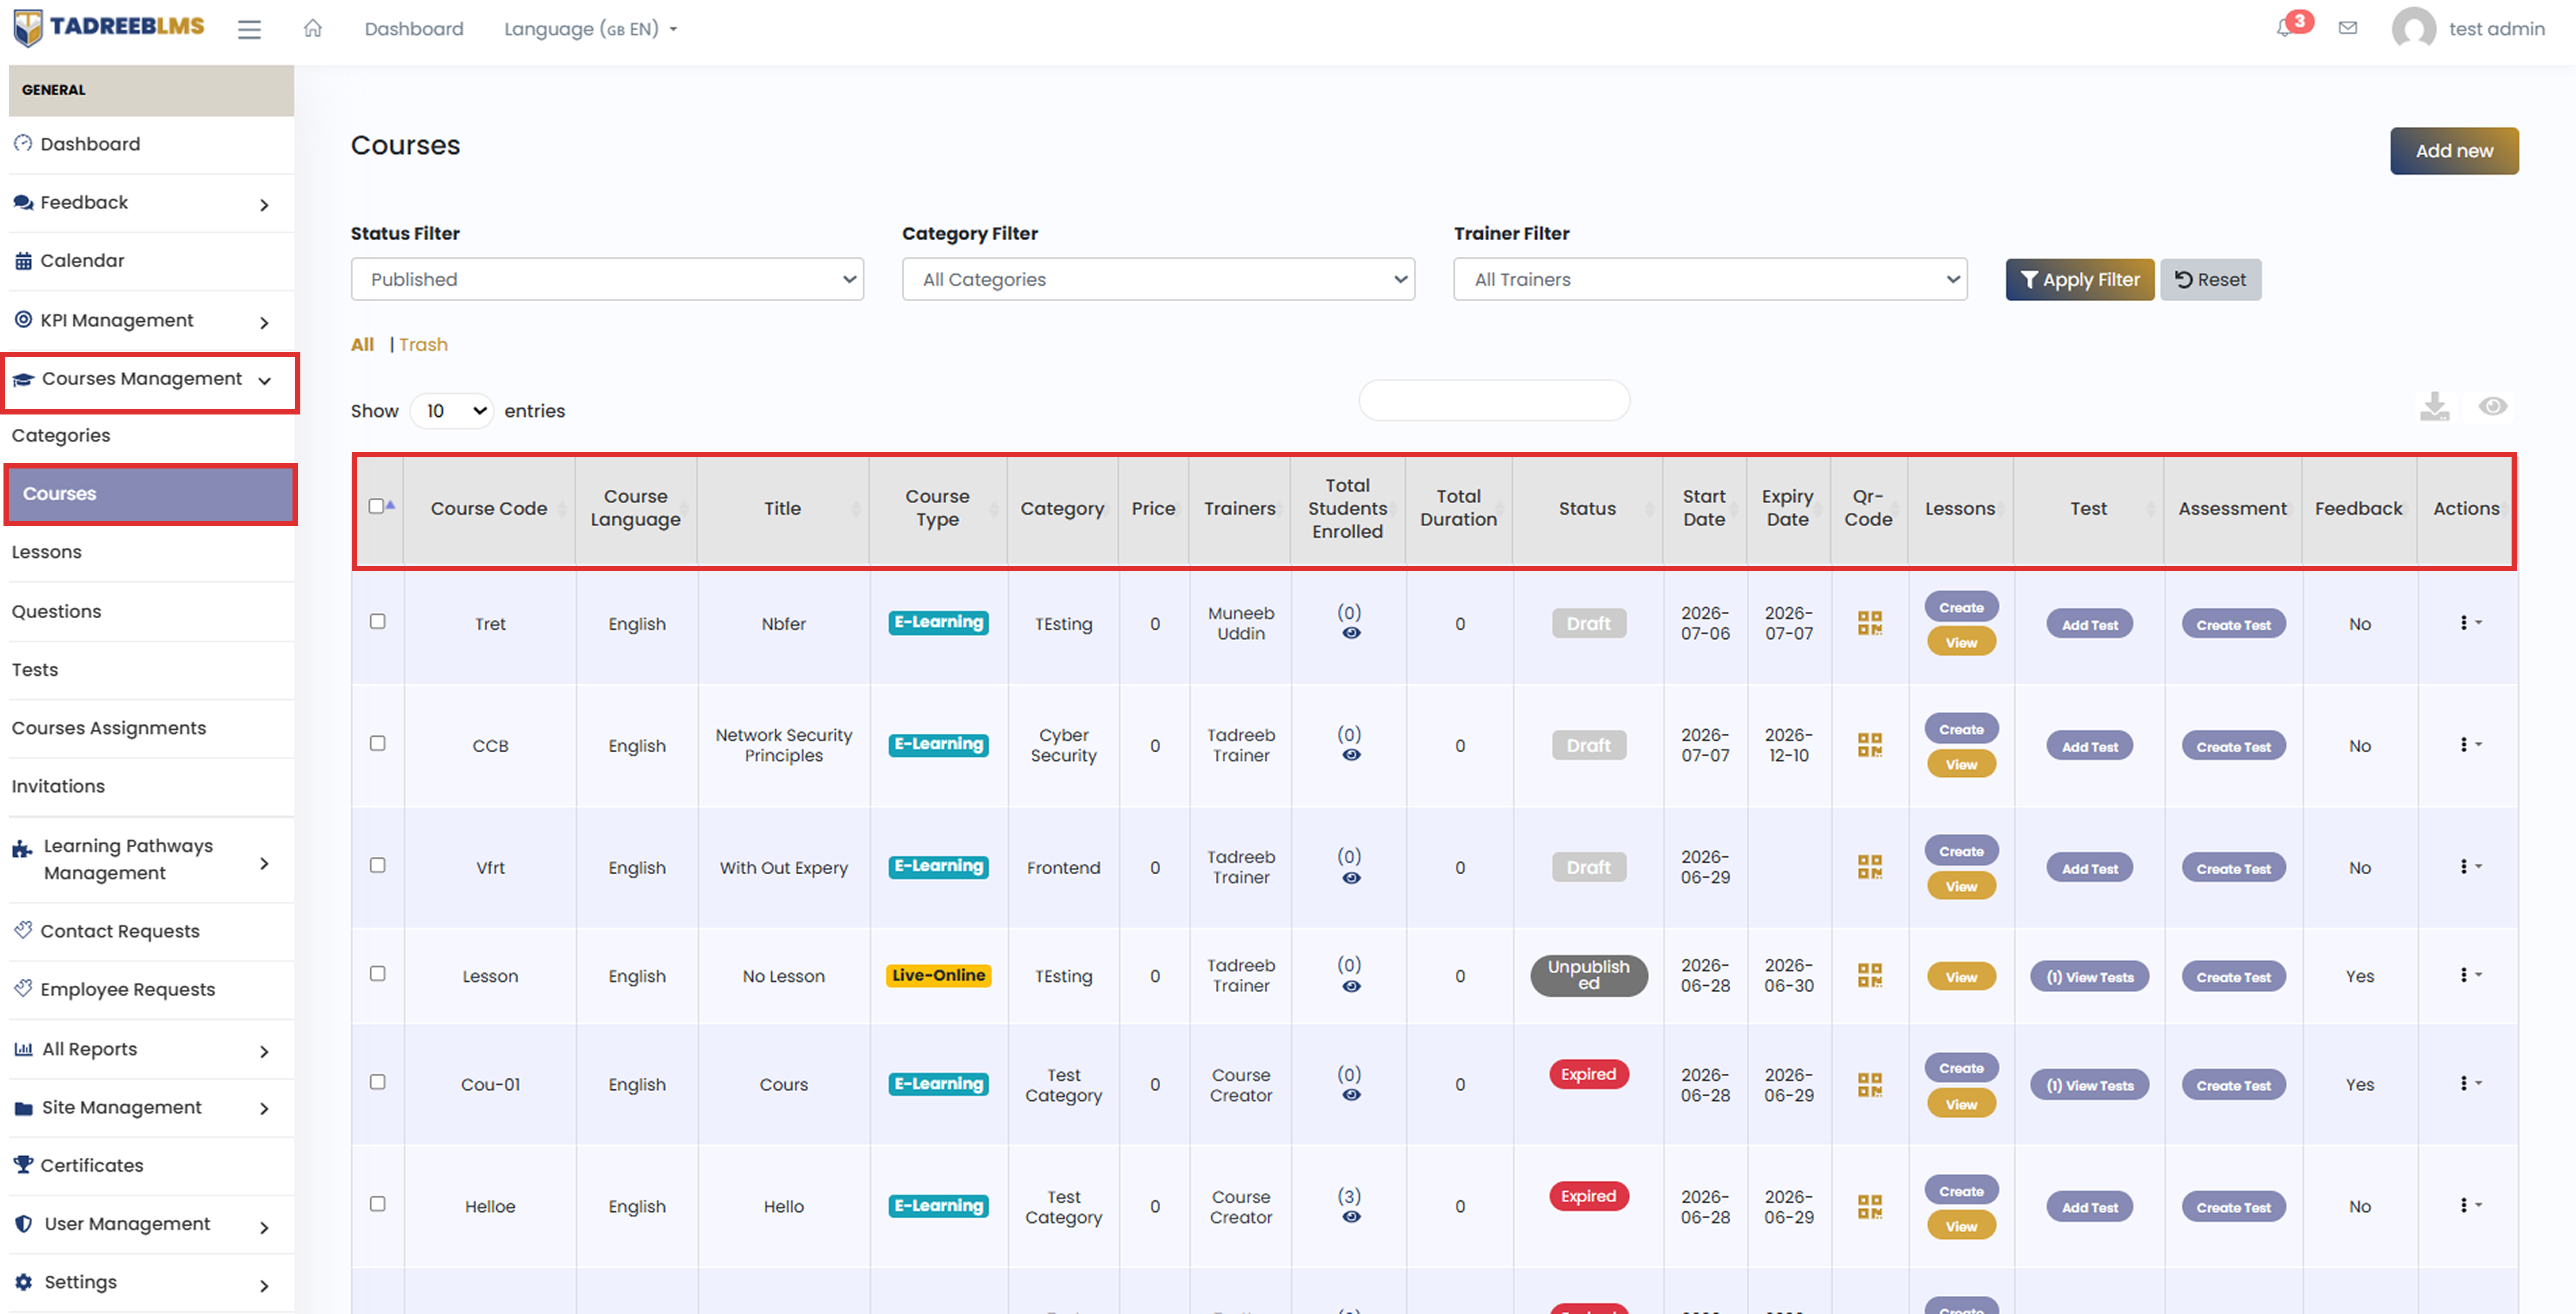Open actions menu for Cou-01 row
This screenshot has height=1314, width=2576.
tap(2470, 1084)
